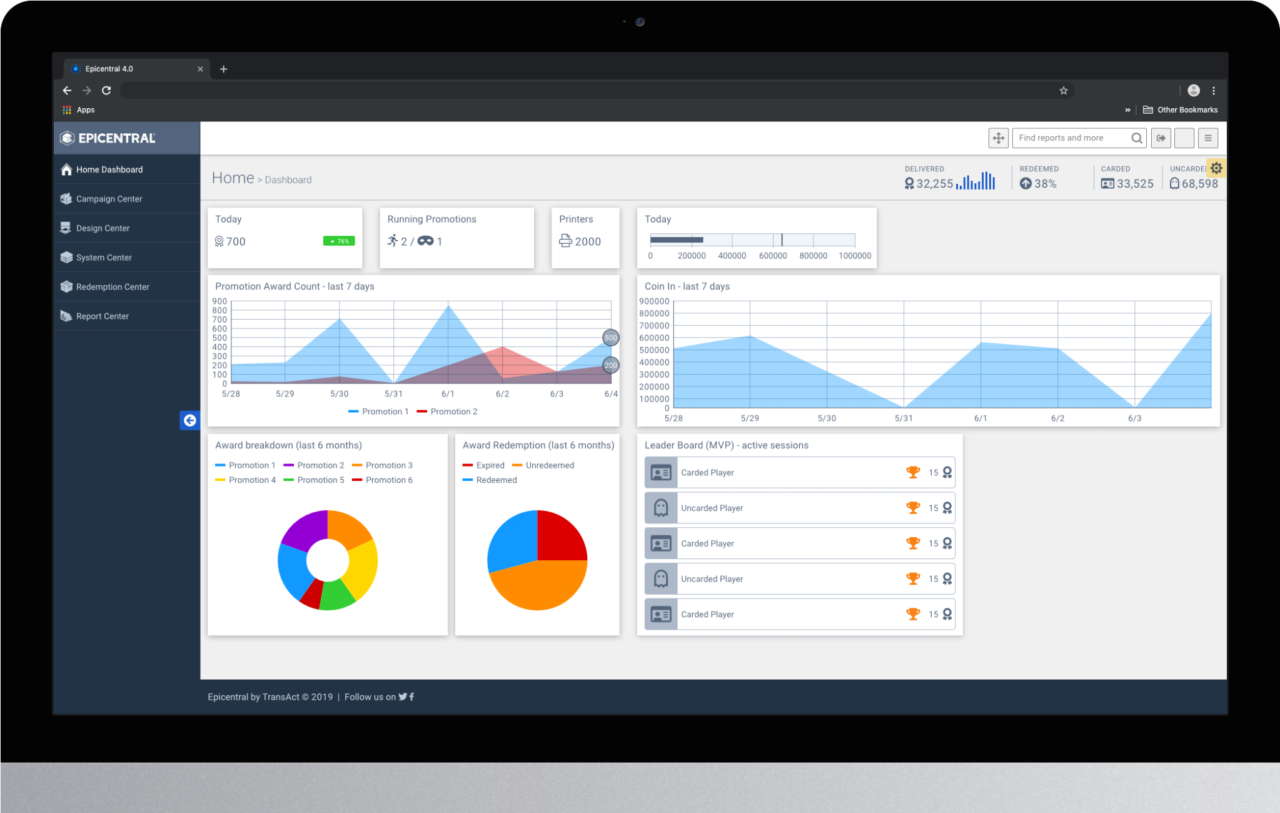The height and width of the screenshot is (813, 1280).
Task: Open Campaign Center in sidebar
Action: (x=109, y=199)
